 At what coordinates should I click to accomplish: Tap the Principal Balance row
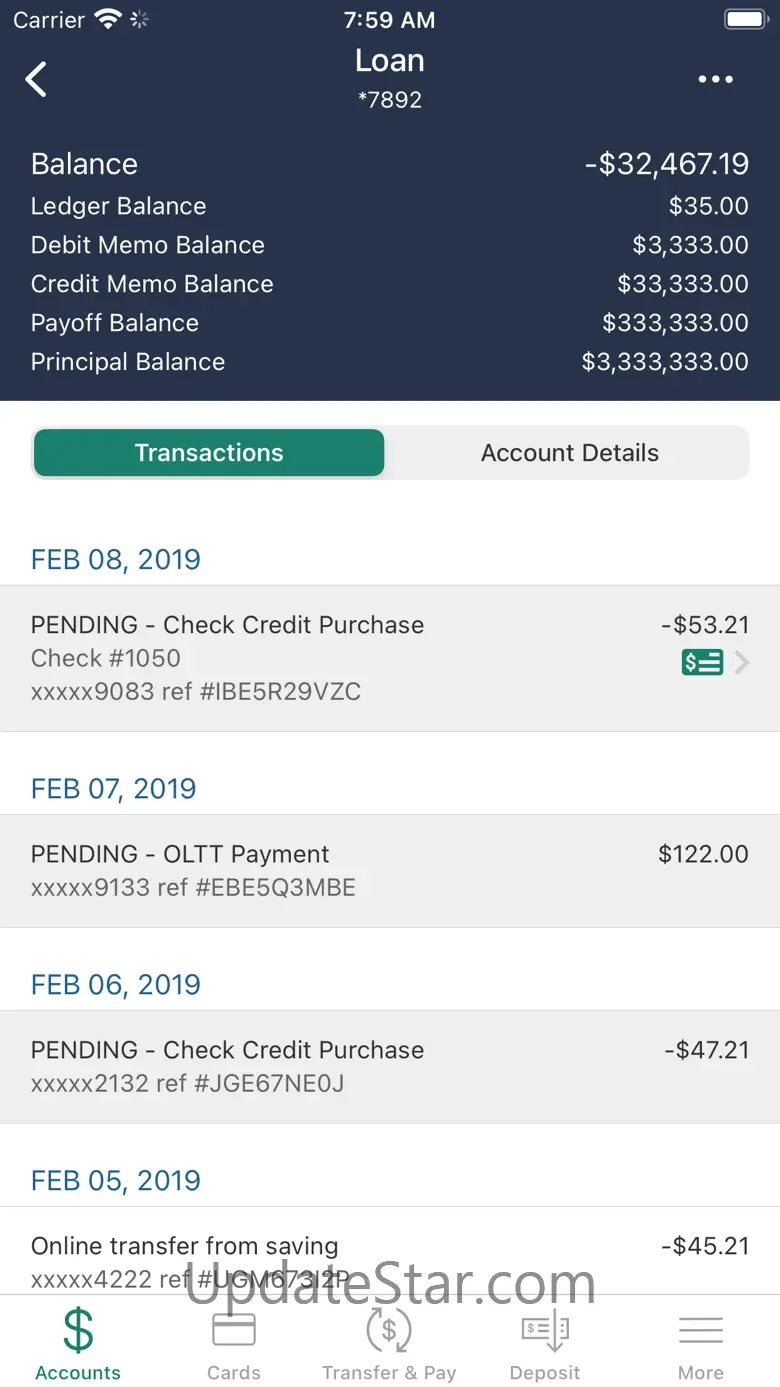(390, 362)
